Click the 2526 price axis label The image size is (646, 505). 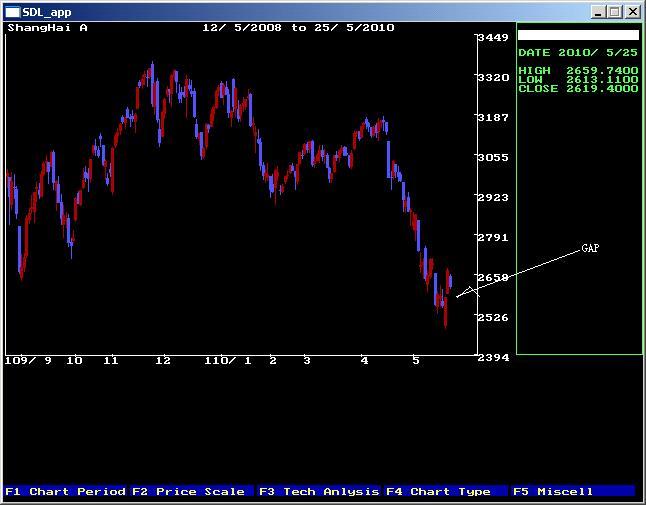pos(493,317)
